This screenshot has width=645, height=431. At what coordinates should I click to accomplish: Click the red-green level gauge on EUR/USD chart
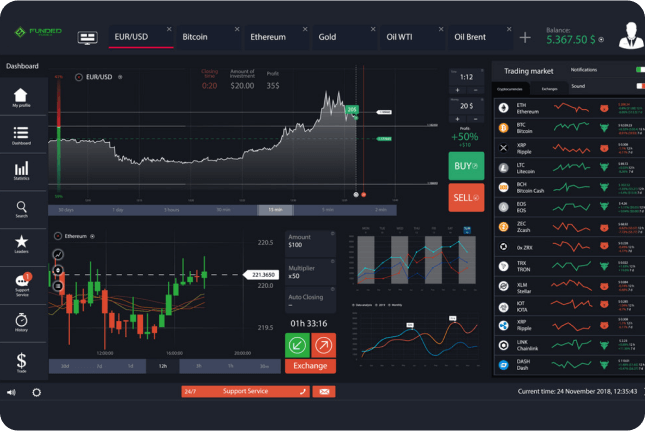coord(59,137)
